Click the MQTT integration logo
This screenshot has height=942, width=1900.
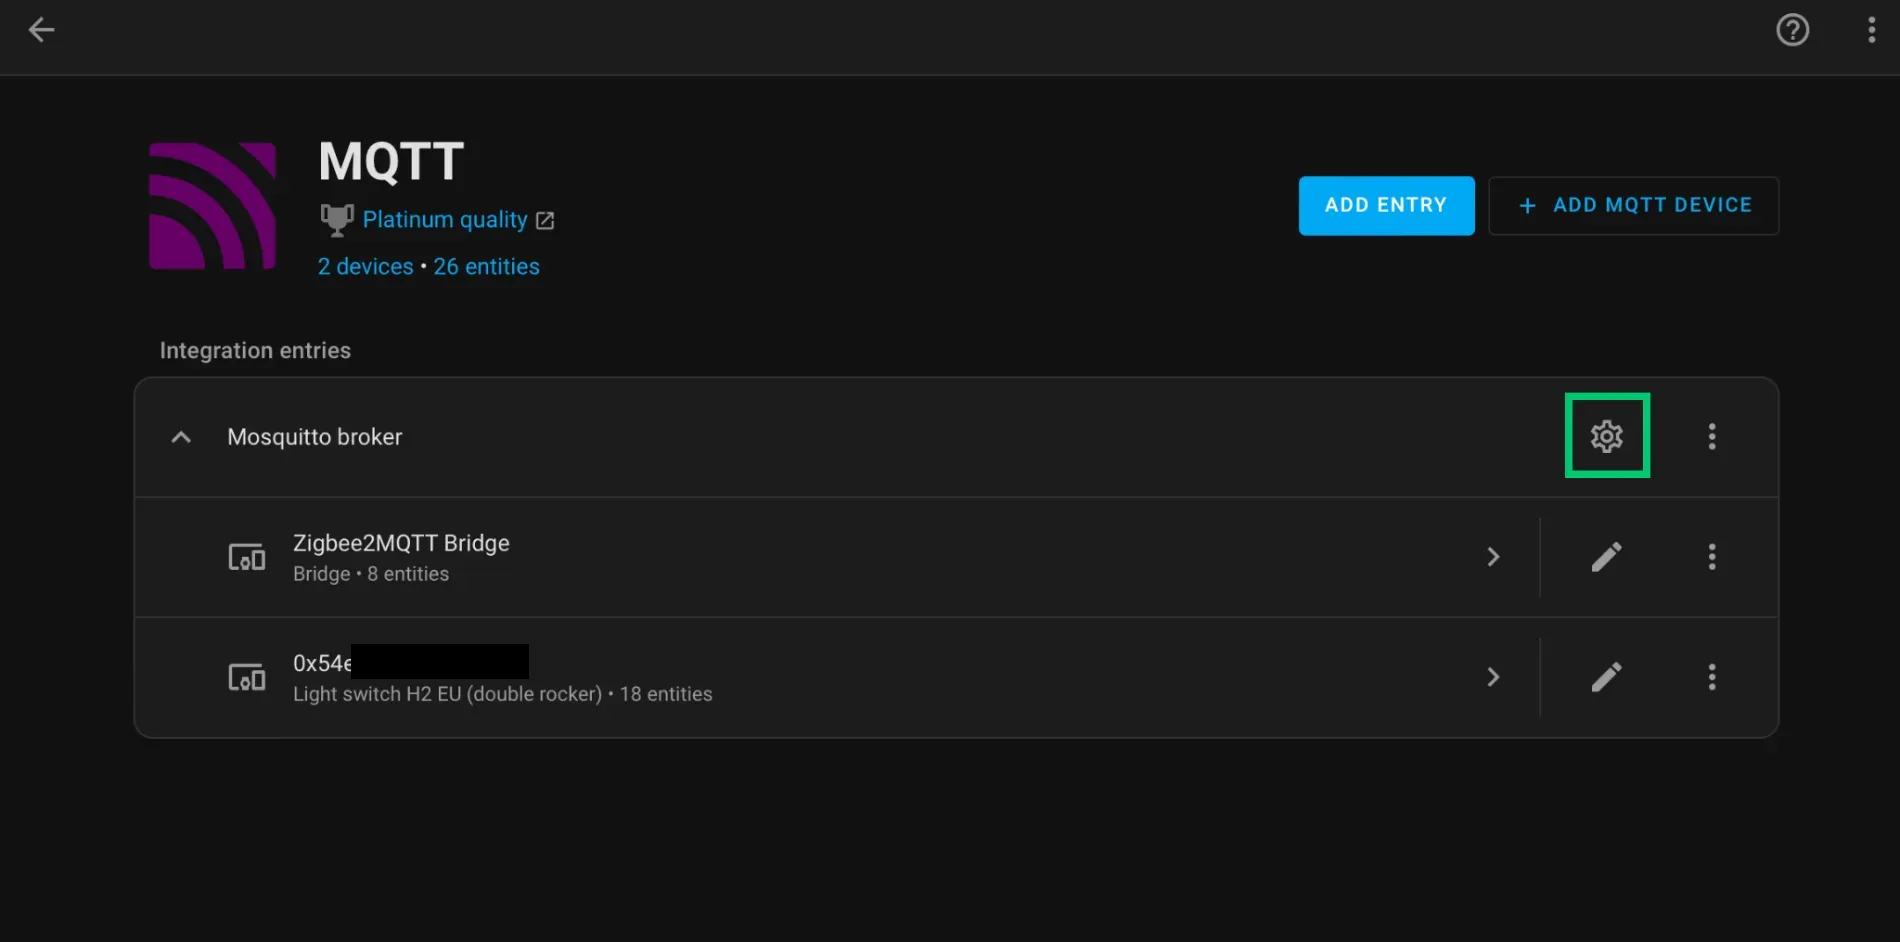(211, 205)
